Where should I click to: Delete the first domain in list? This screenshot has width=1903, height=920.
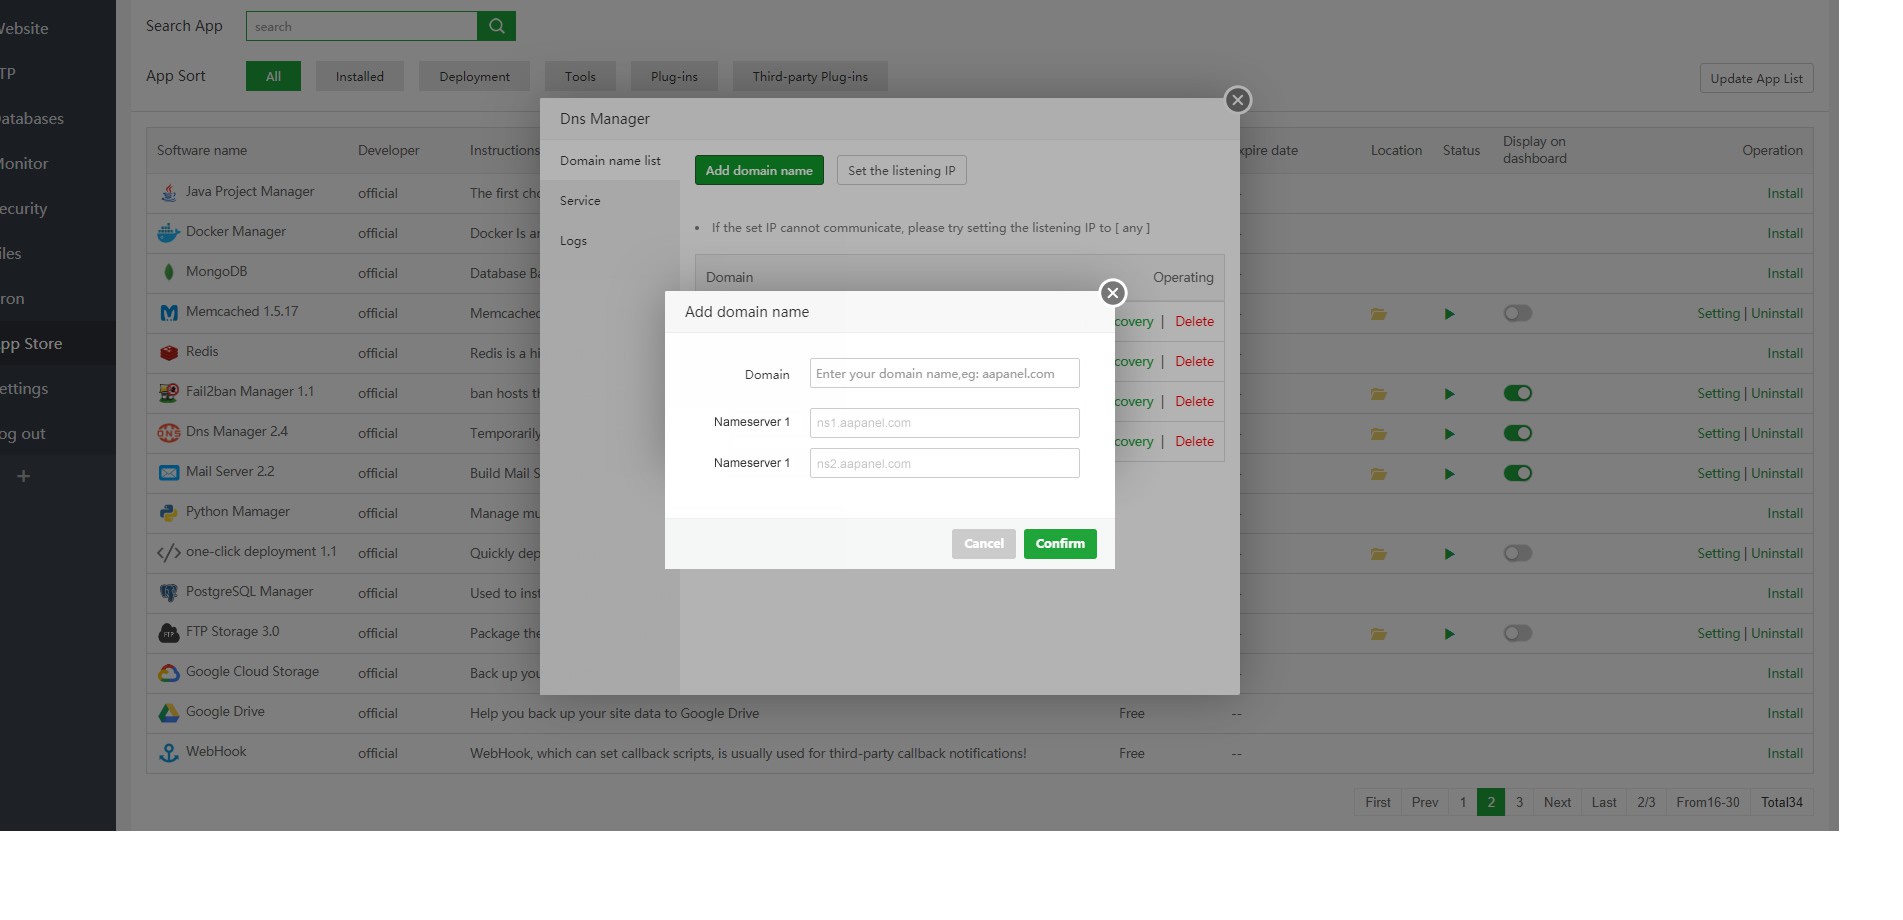click(x=1194, y=322)
